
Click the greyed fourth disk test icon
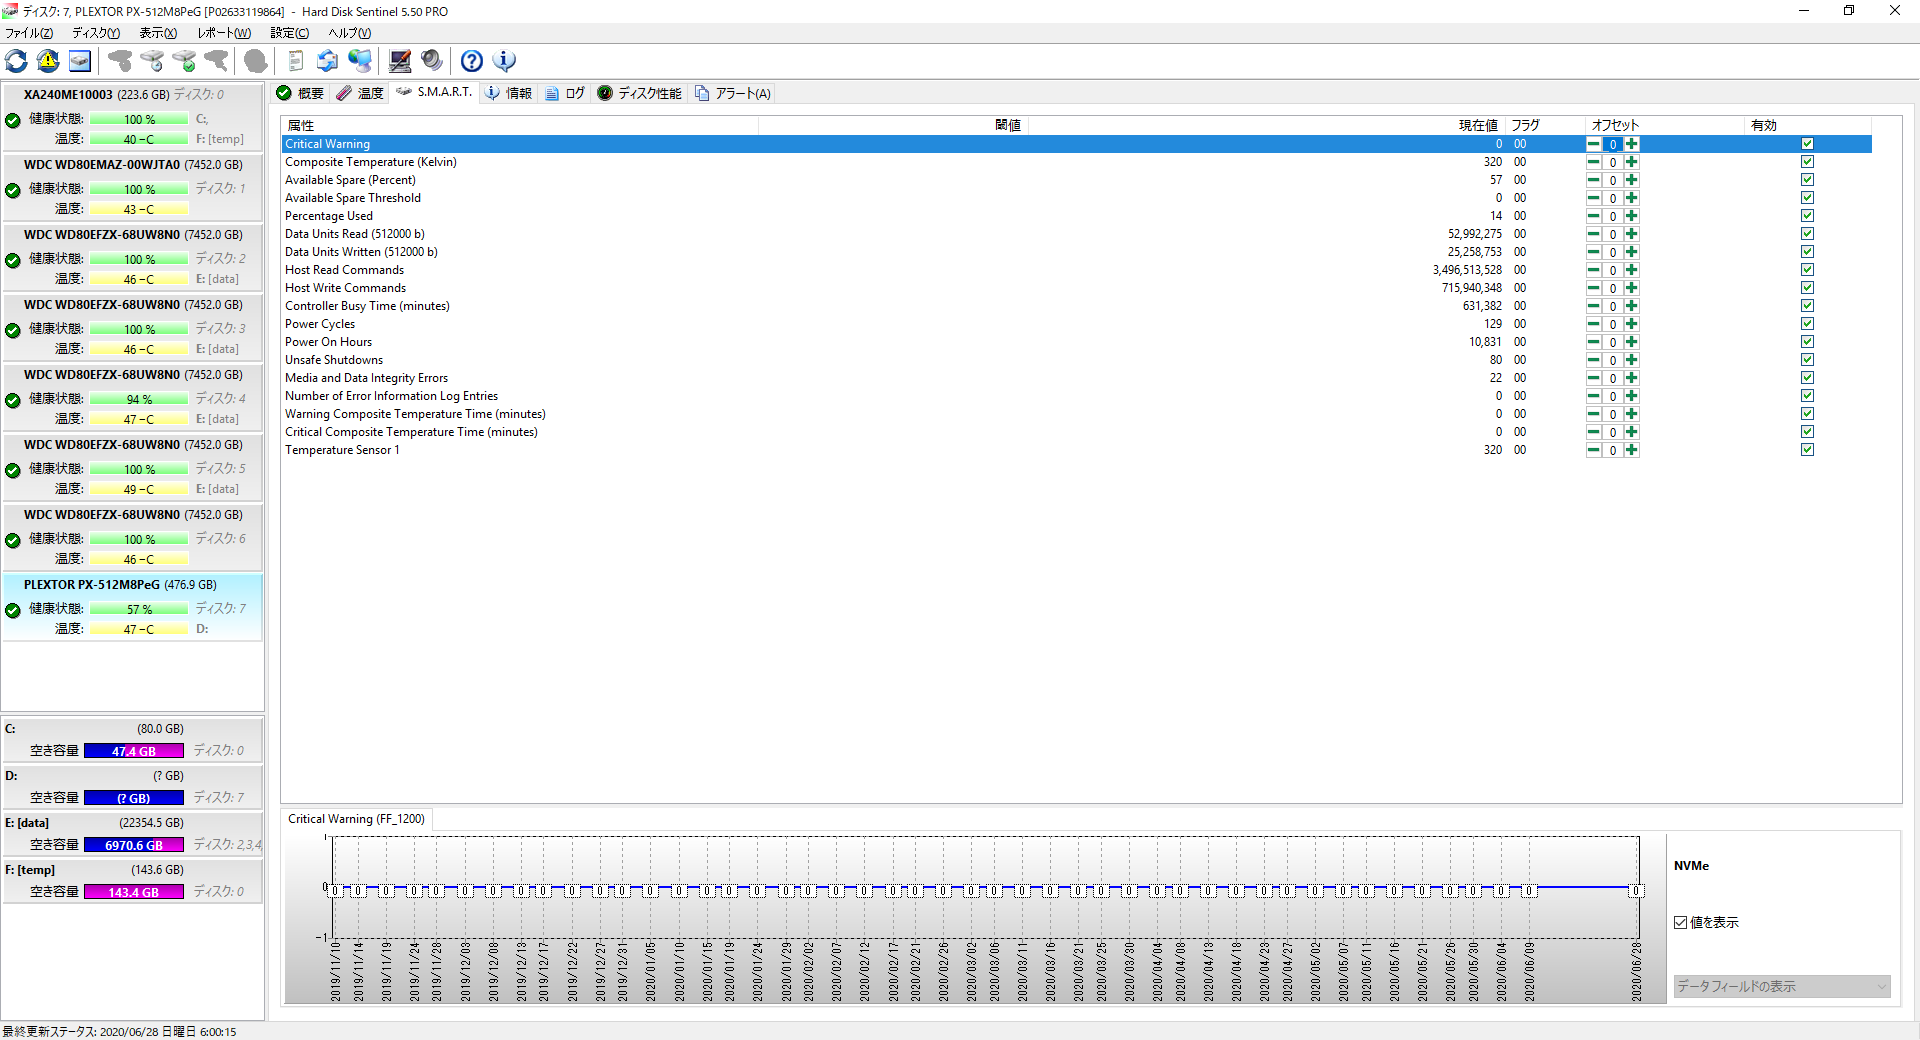coord(216,61)
